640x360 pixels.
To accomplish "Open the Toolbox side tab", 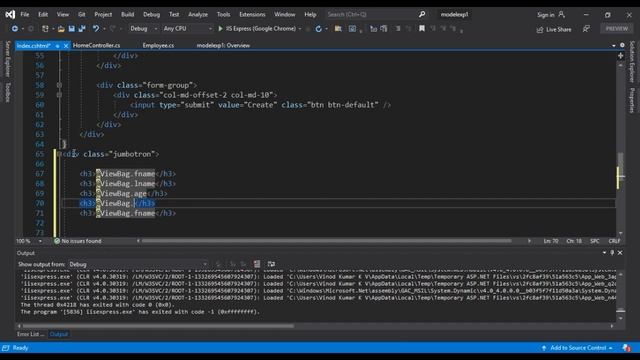I will click(7, 92).
